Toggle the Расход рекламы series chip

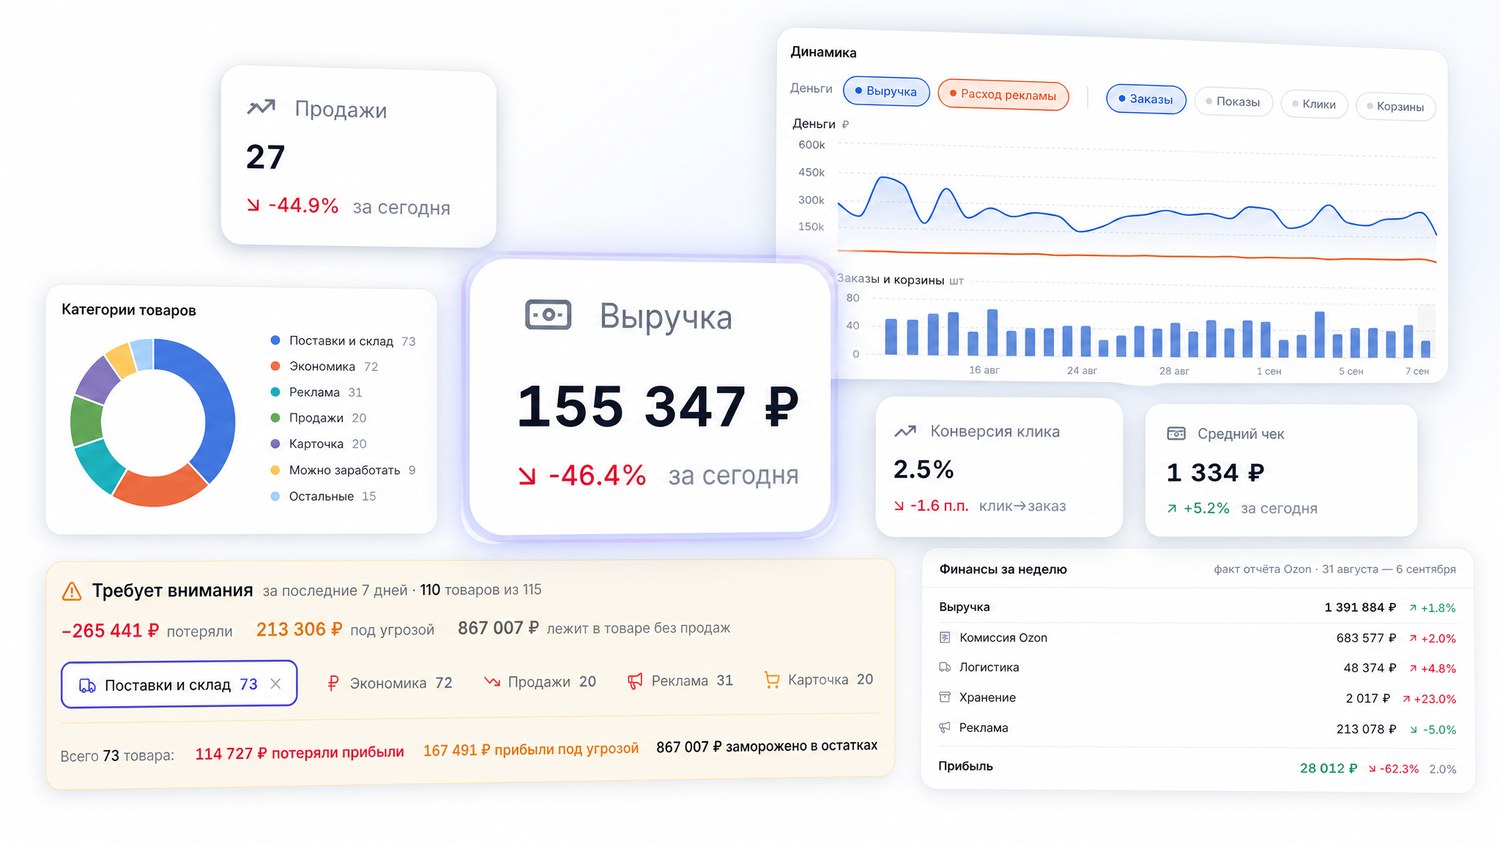tap(1003, 95)
